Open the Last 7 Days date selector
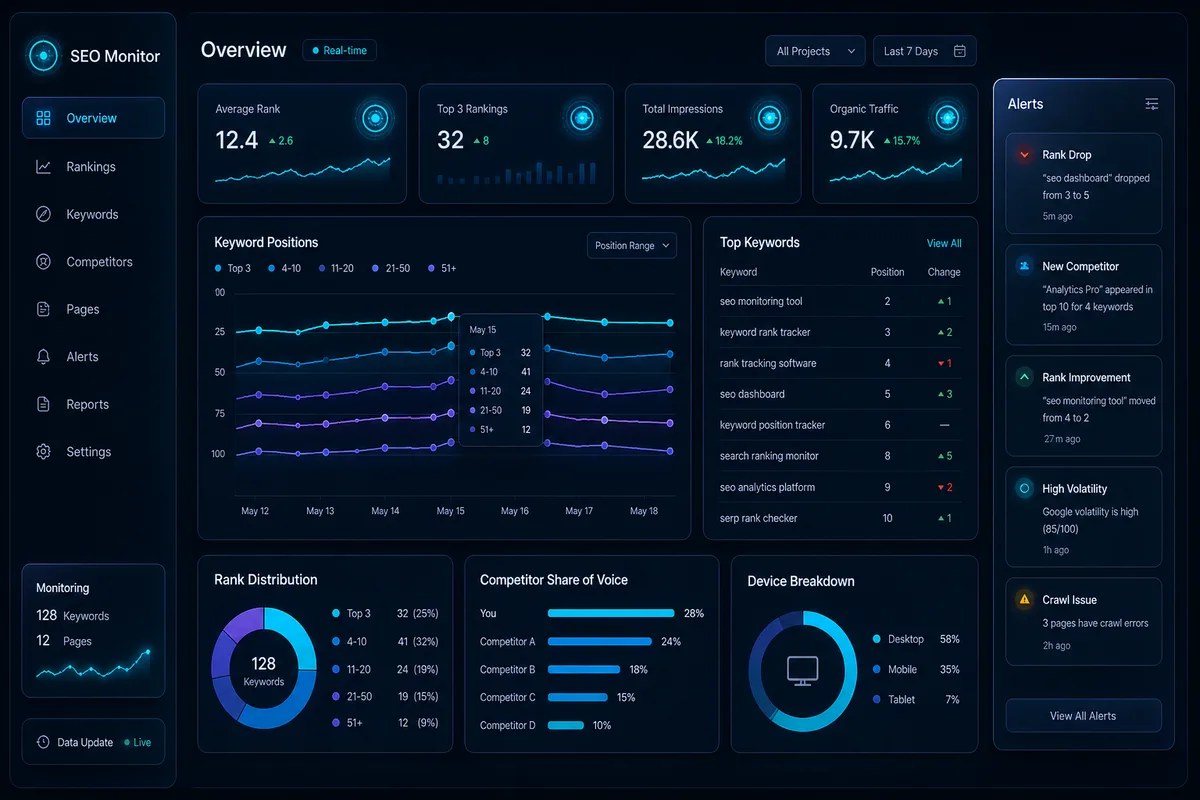1200x800 pixels. pos(924,51)
